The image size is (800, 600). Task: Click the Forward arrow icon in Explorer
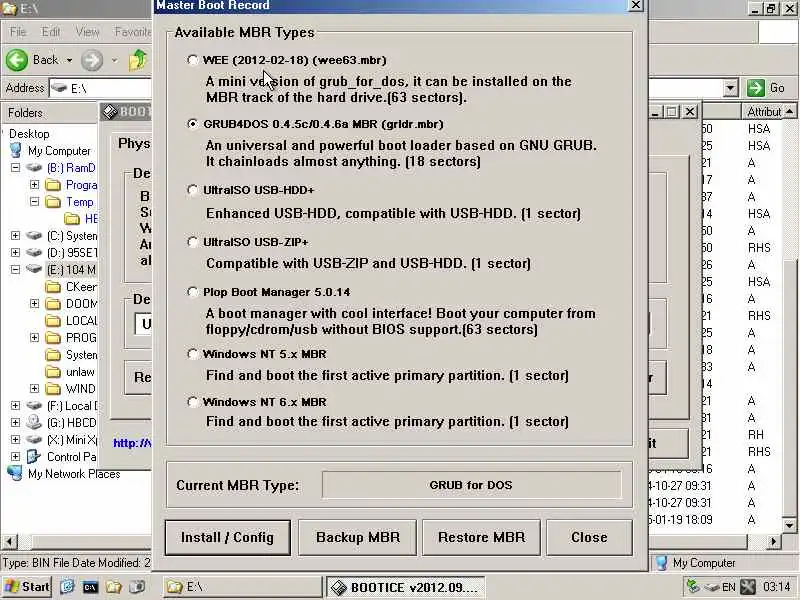[x=92, y=60]
